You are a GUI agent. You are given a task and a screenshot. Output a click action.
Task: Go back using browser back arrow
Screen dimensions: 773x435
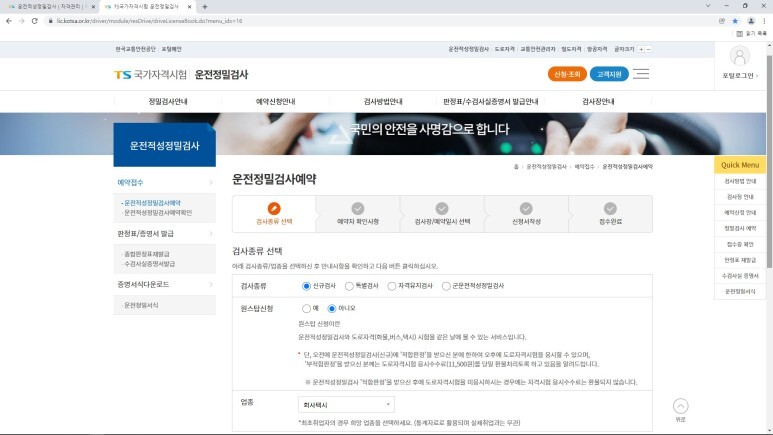pos(8,21)
